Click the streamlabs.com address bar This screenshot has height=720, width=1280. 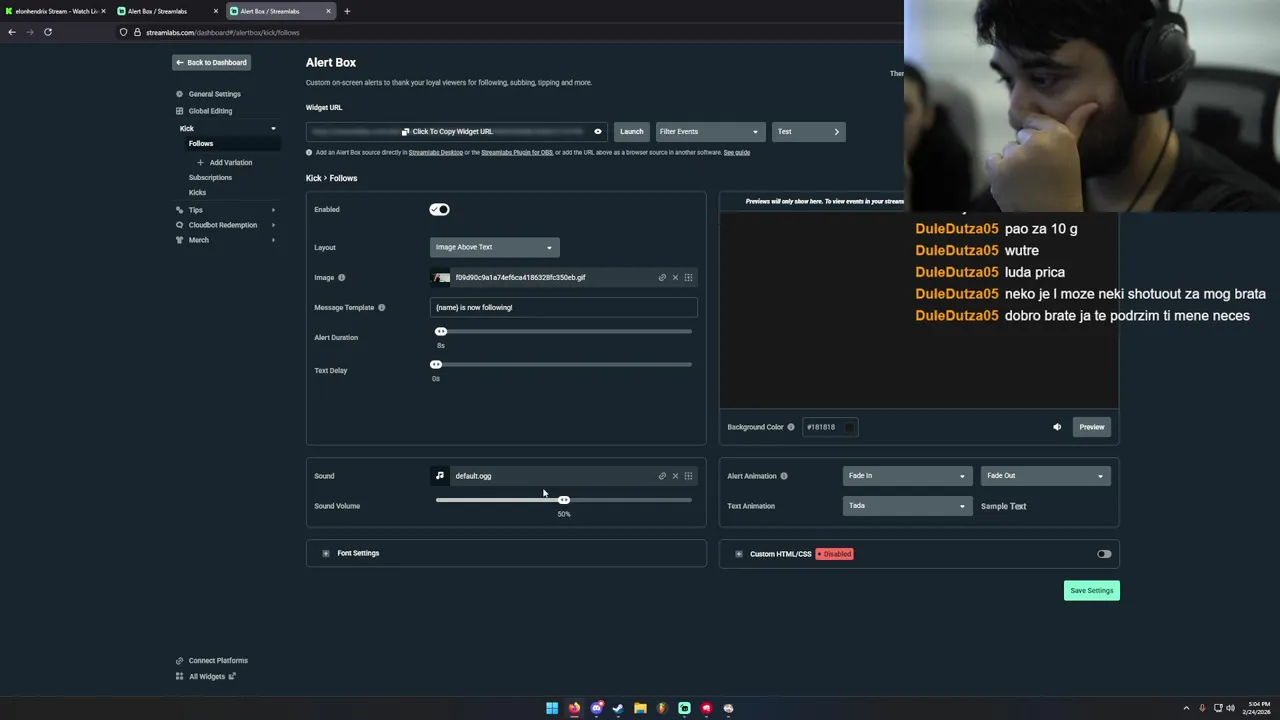222,32
